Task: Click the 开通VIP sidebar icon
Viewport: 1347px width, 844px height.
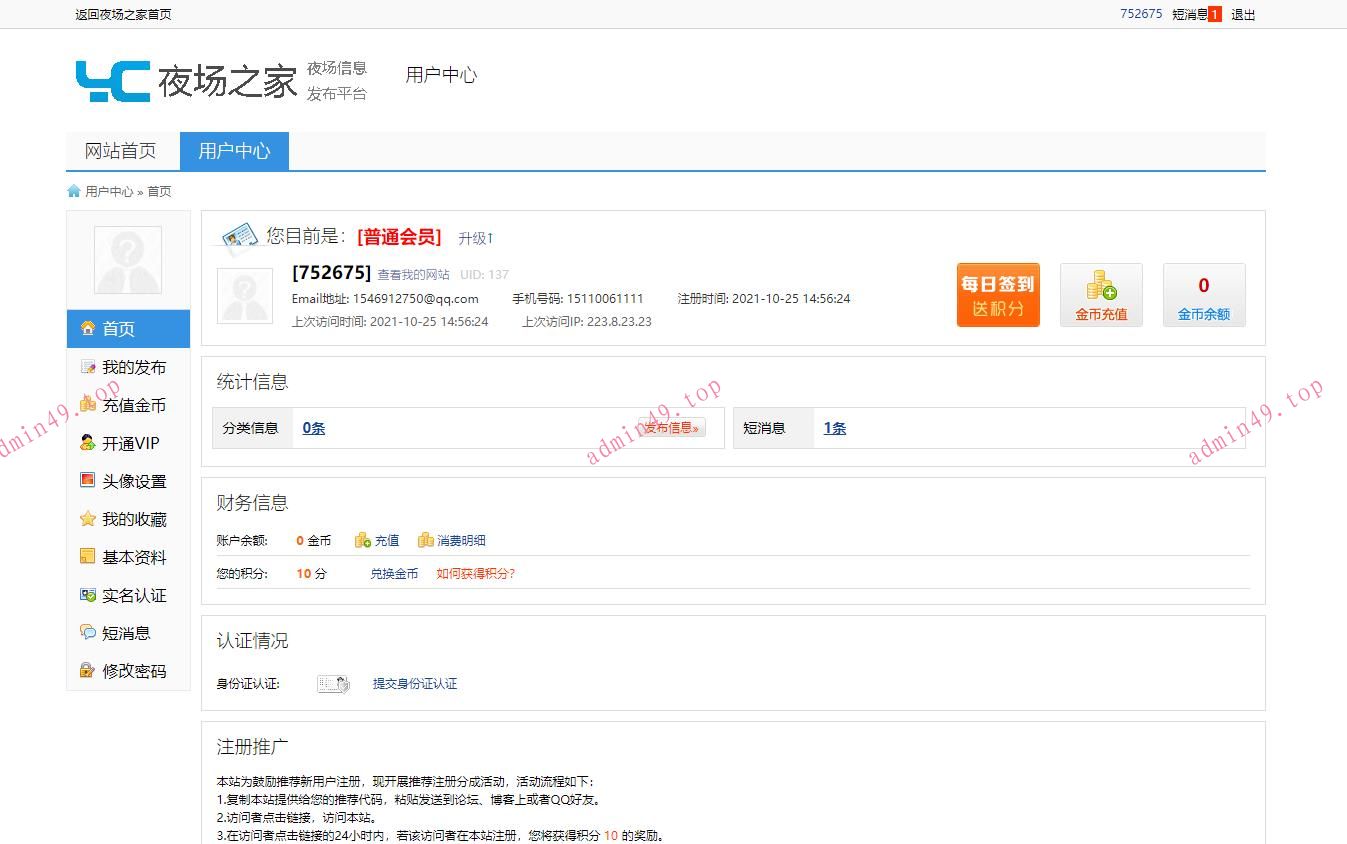Action: tap(88, 443)
